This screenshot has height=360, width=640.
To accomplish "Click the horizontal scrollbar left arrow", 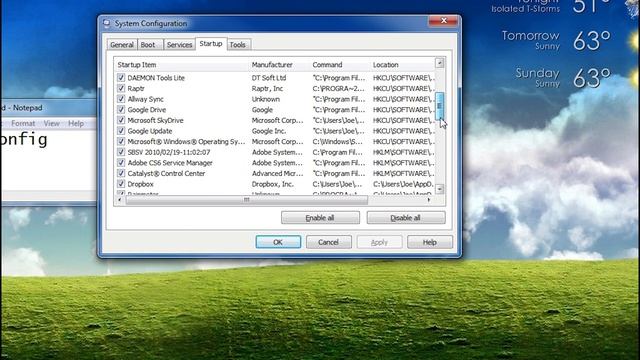I will 119,200.
